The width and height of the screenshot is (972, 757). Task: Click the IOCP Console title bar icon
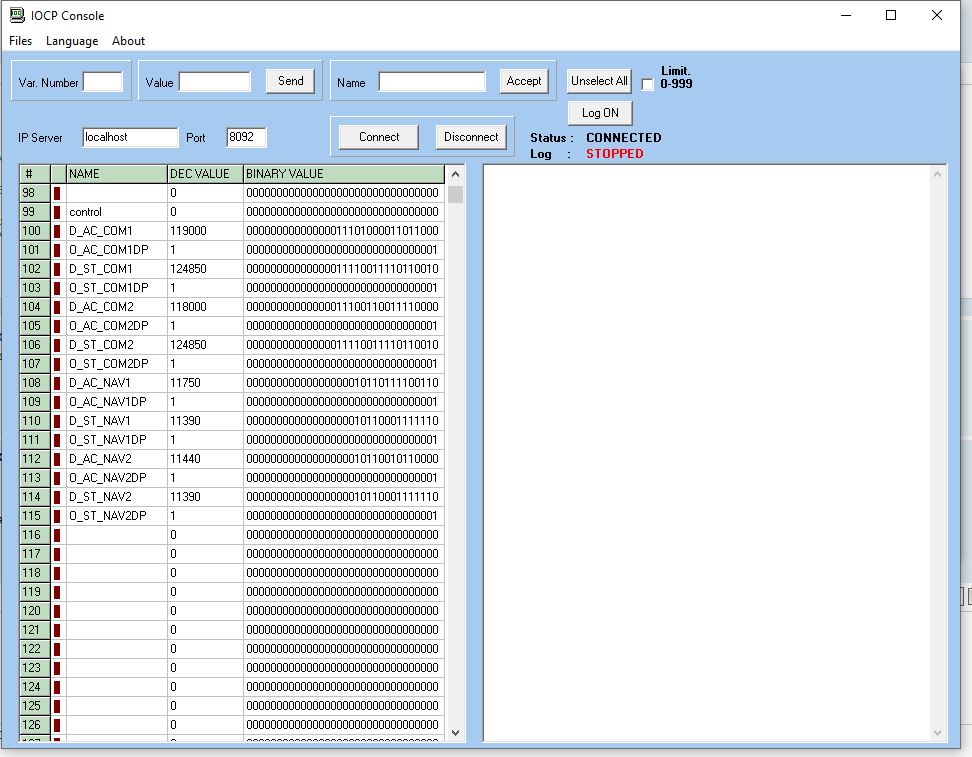[x=16, y=15]
